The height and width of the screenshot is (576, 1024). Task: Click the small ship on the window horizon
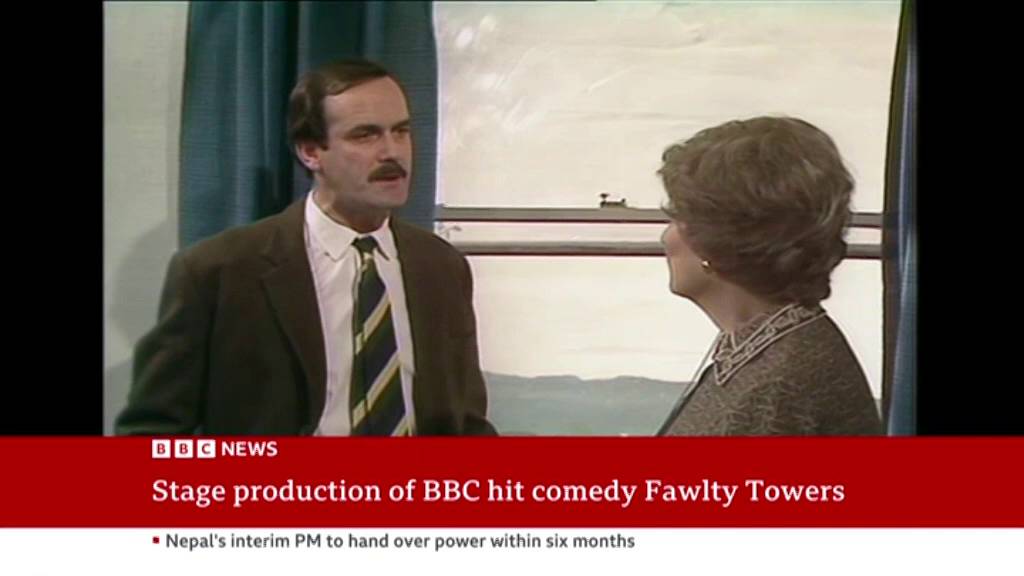pos(612,200)
